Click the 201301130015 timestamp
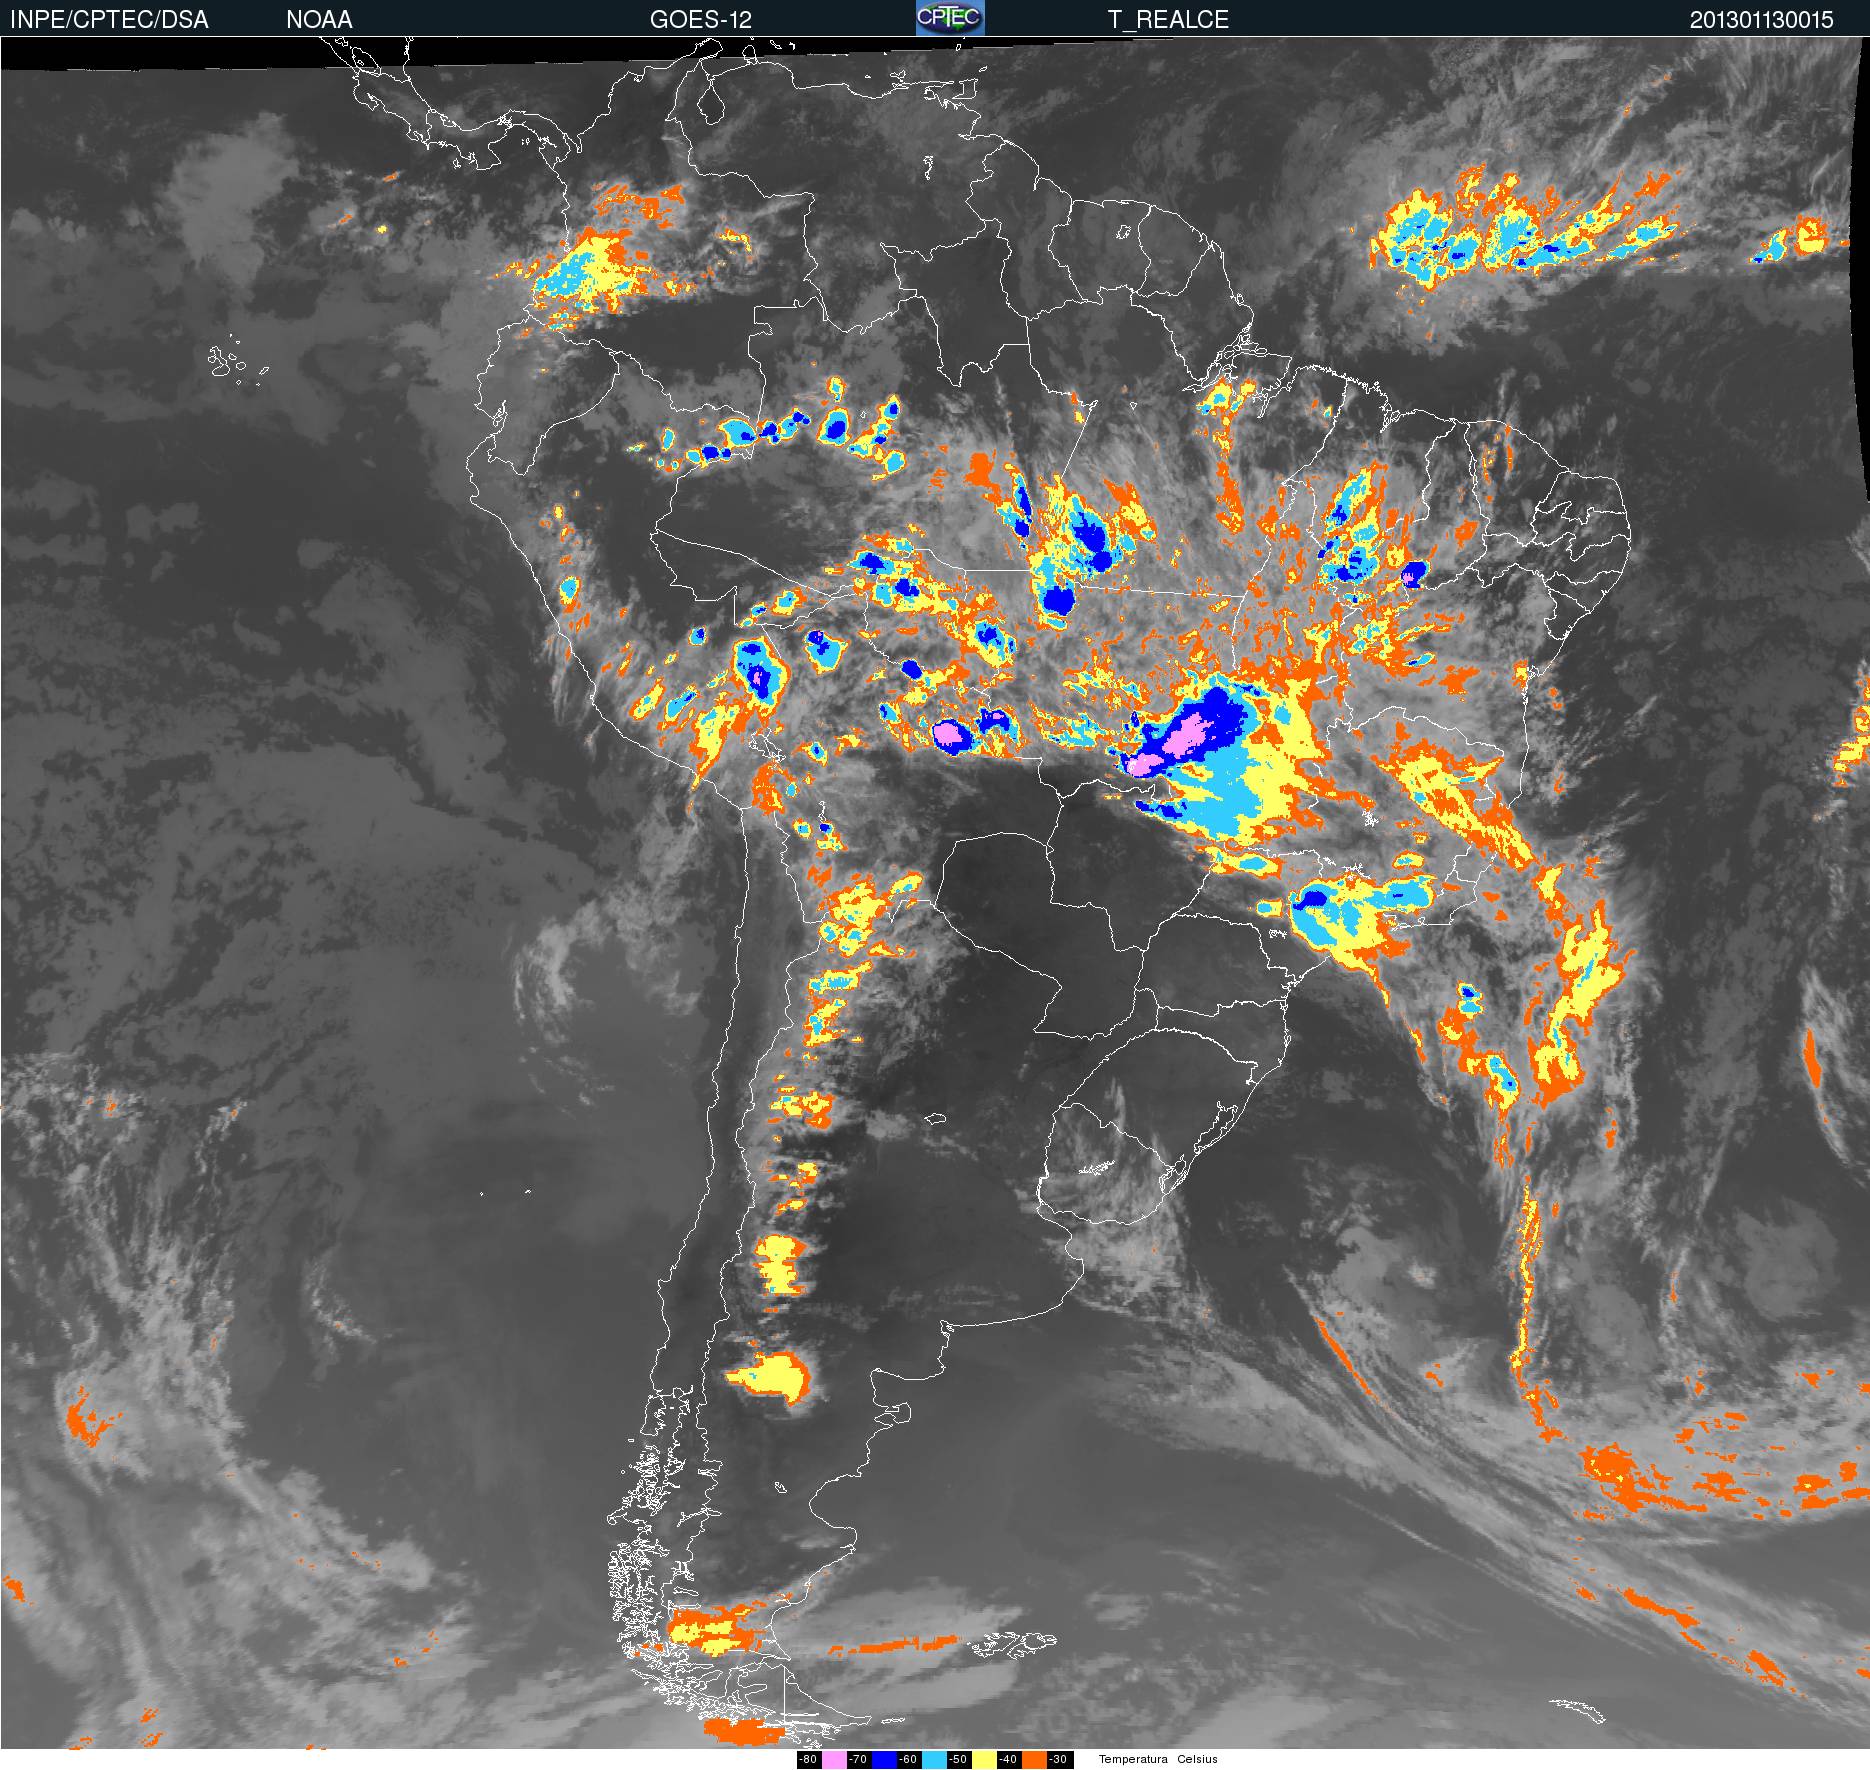Screen dimensions: 1870x1770 coord(1762,20)
